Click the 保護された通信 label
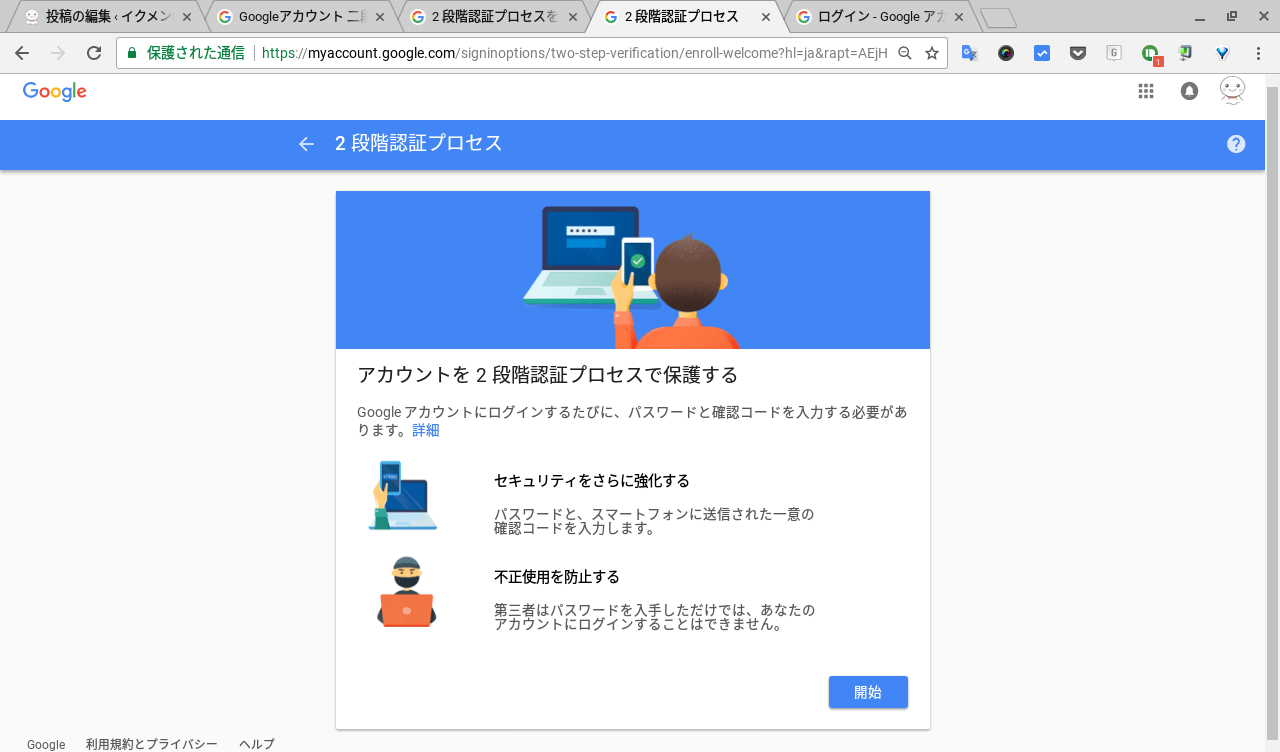This screenshot has width=1280, height=752. [x=195, y=53]
